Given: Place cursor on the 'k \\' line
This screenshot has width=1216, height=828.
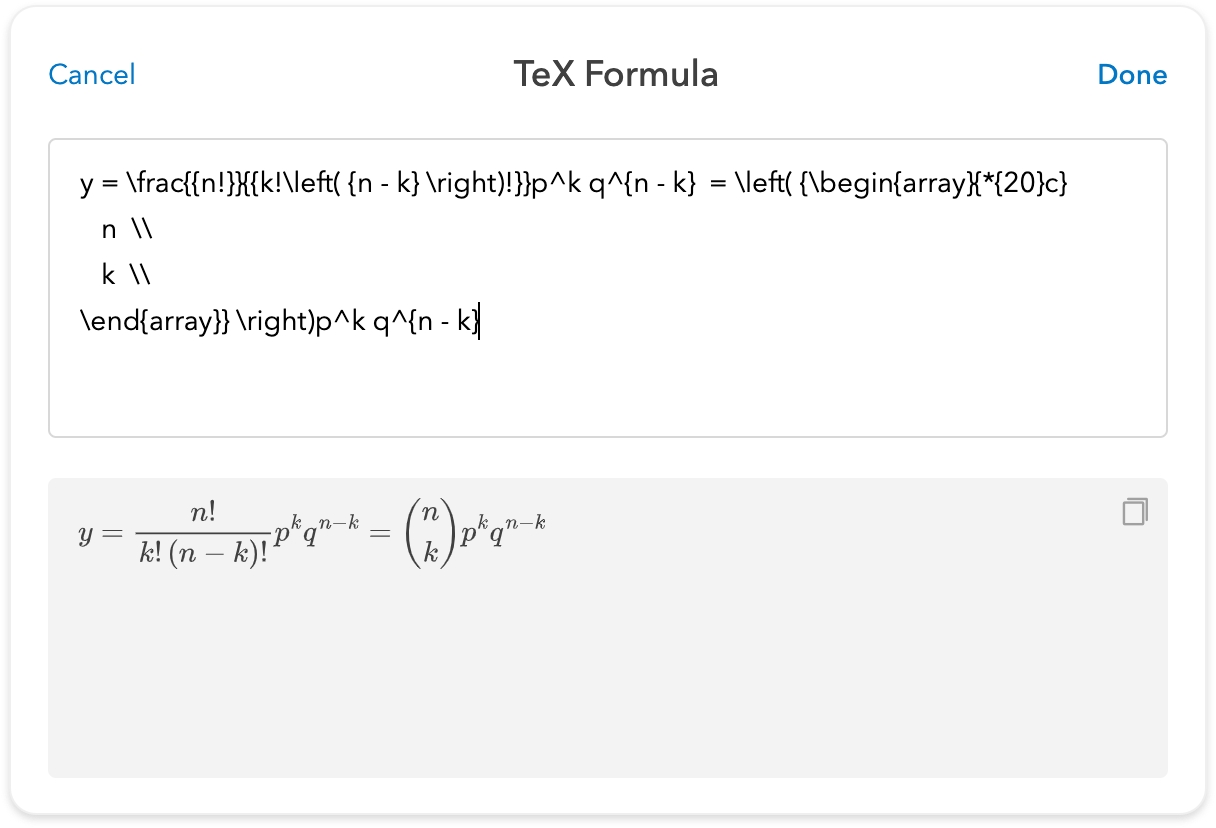Looking at the screenshot, I should [126, 275].
